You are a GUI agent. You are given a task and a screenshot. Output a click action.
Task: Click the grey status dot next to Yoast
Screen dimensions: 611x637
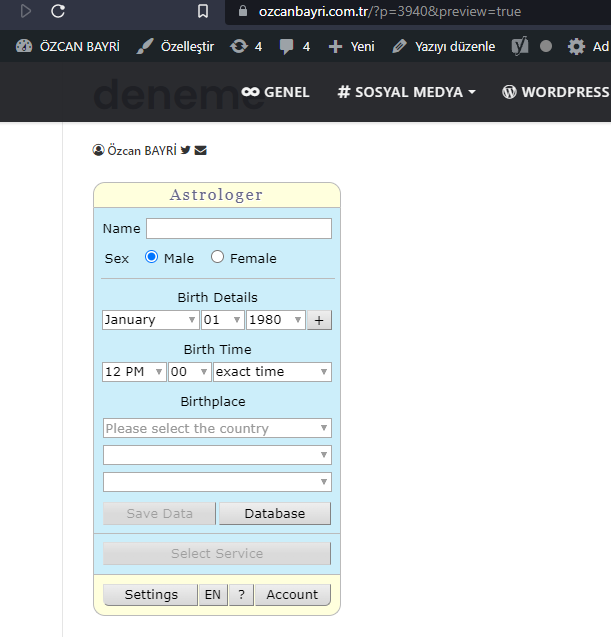point(546,46)
